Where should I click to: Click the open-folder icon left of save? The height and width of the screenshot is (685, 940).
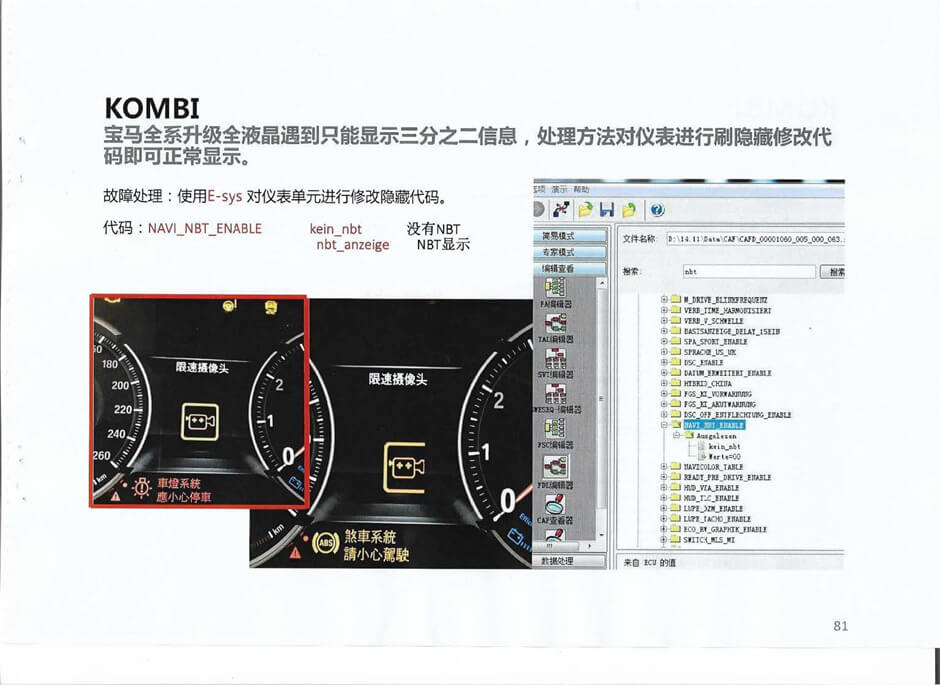[x=586, y=209]
